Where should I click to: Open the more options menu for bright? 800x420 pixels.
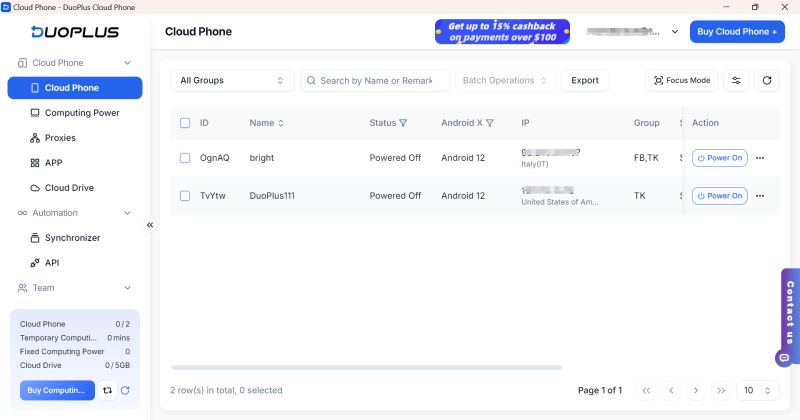pyautogui.click(x=760, y=158)
